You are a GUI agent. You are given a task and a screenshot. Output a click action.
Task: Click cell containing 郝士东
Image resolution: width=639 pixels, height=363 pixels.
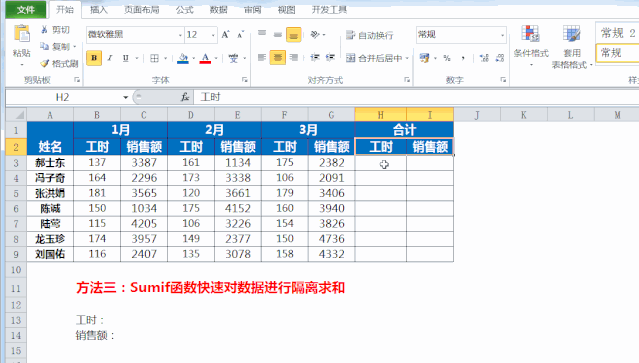[x=50, y=163]
